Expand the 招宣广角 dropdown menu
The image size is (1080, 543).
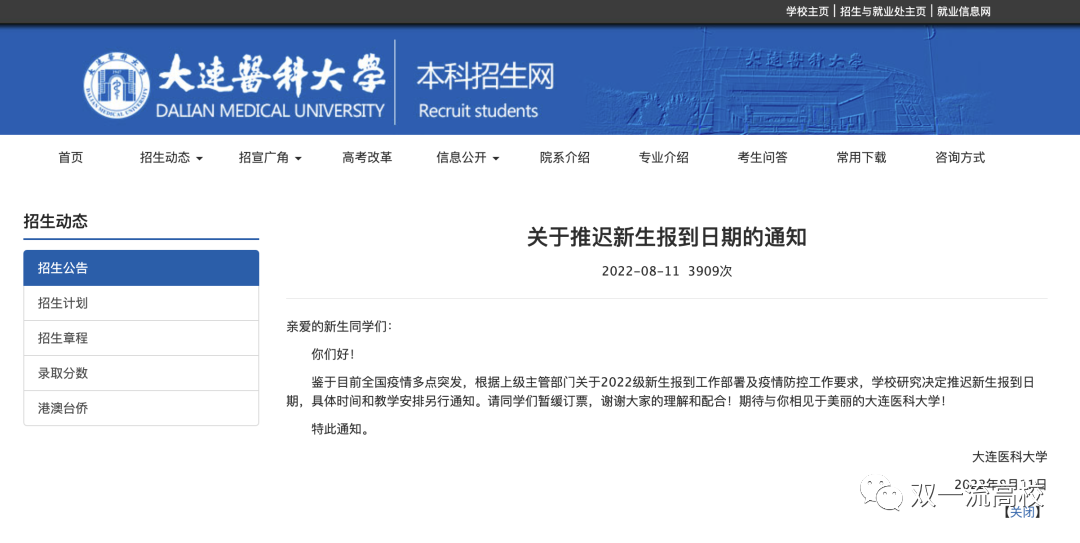coord(270,158)
